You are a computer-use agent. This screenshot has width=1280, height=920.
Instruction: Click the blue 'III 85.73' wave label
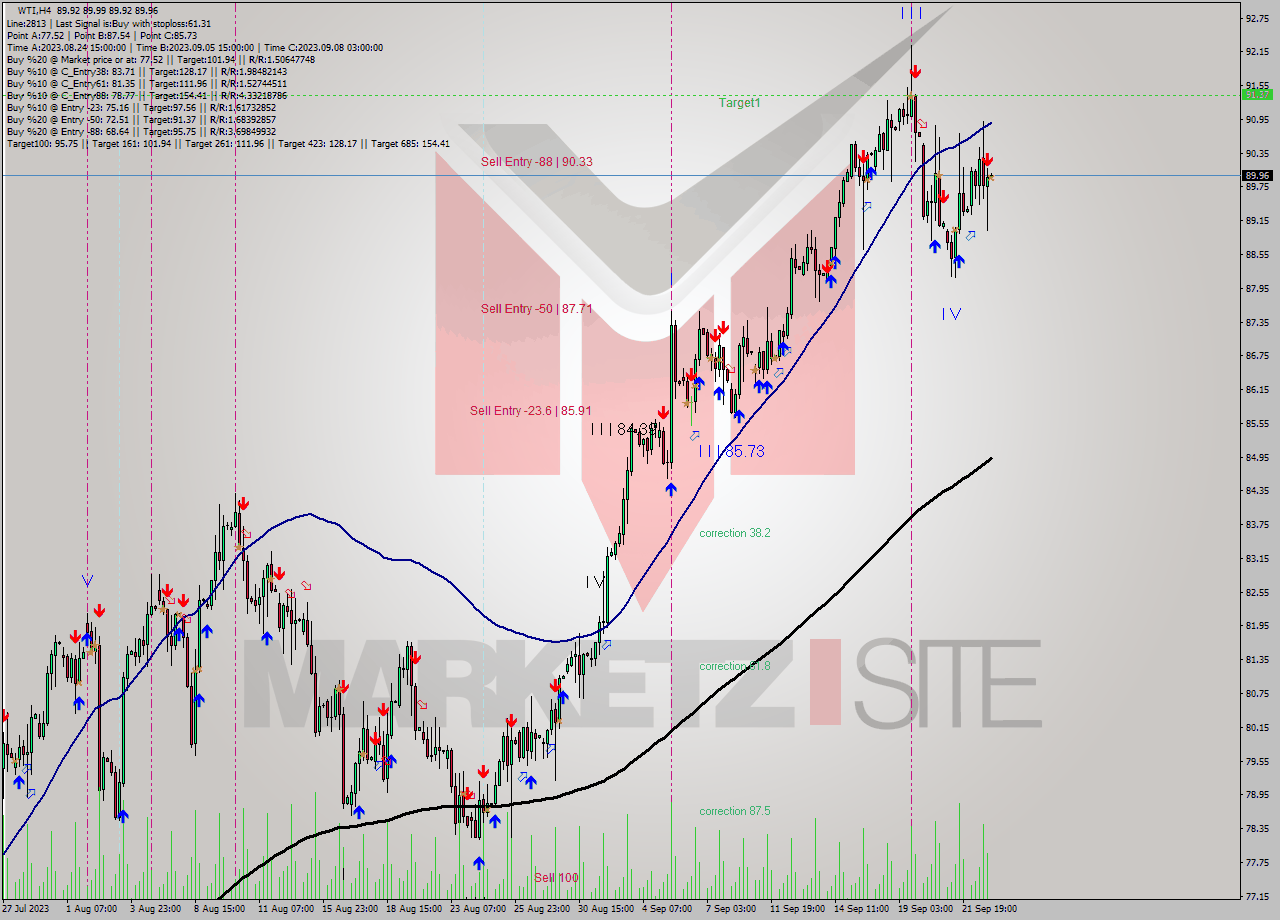731,451
